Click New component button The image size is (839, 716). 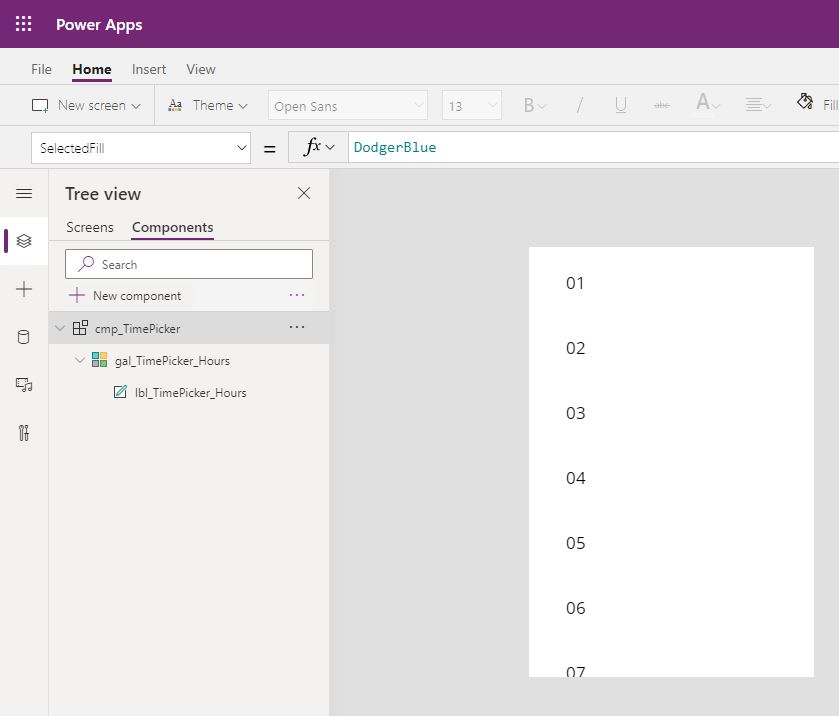(x=126, y=295)
